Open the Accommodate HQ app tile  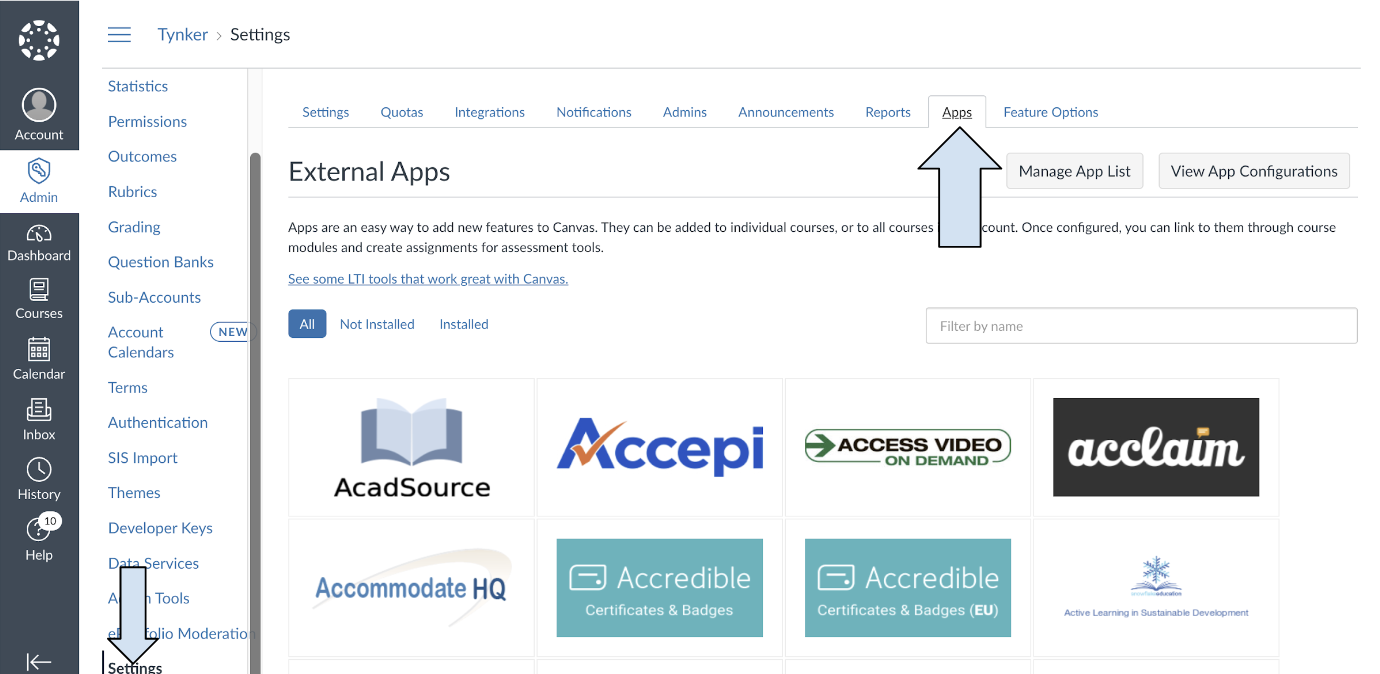coord(411,587)
